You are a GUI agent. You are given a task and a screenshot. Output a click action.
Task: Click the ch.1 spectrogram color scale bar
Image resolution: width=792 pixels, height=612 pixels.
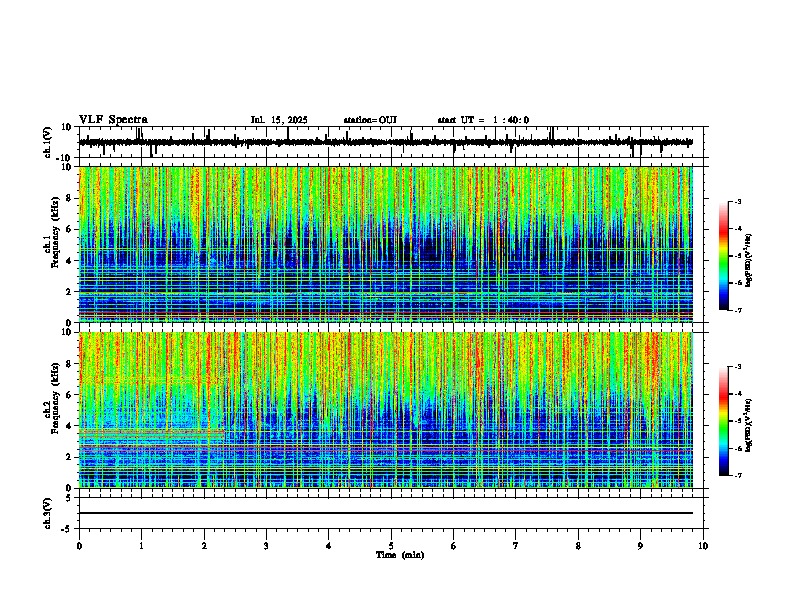coord(724,256)
